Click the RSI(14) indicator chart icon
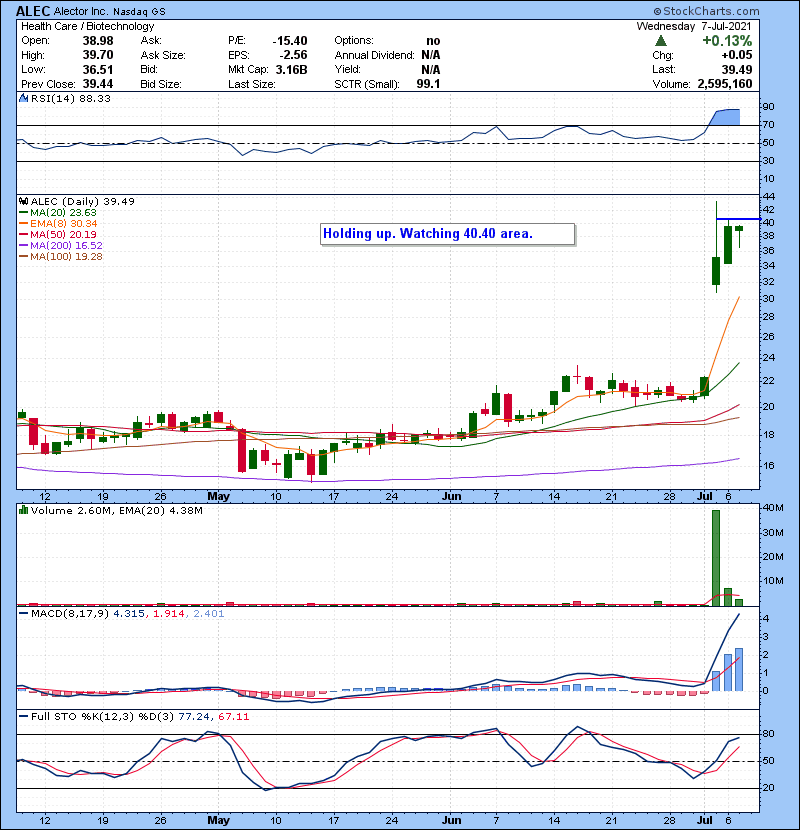This screenshot has height=830, width=800. [x=23, y=98]
